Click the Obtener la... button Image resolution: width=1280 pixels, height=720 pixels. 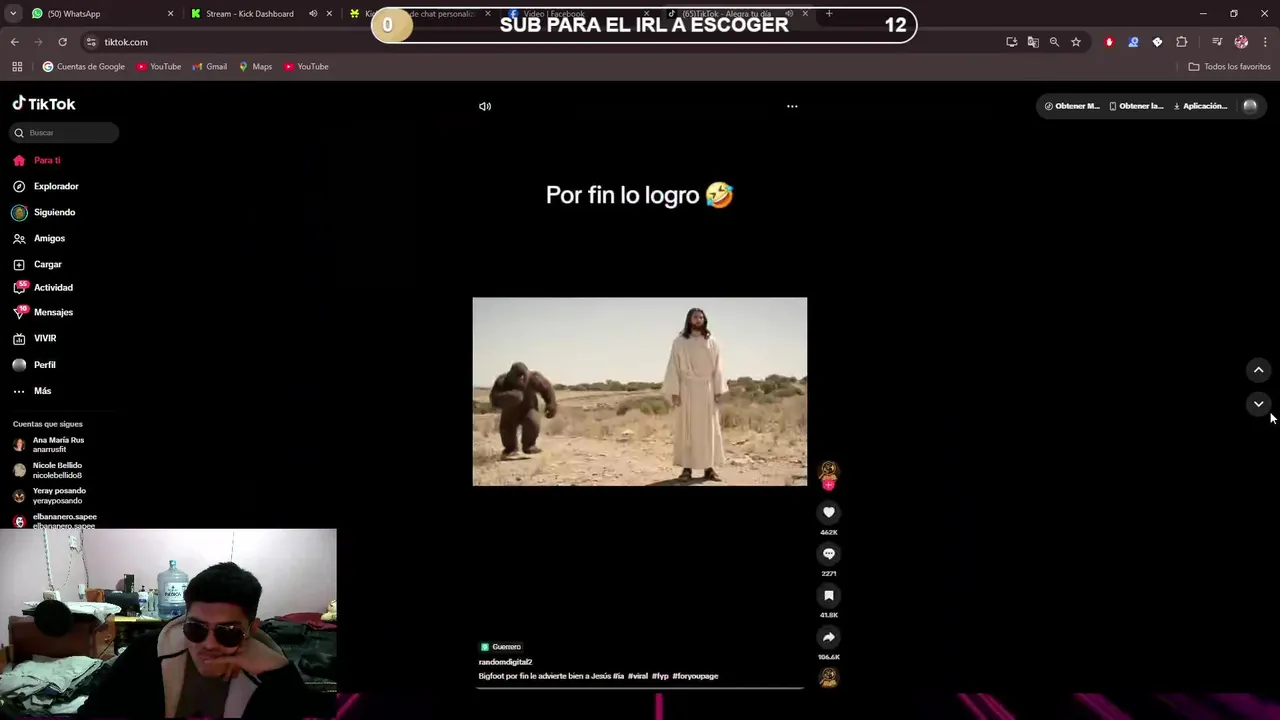pos(1137,106)
